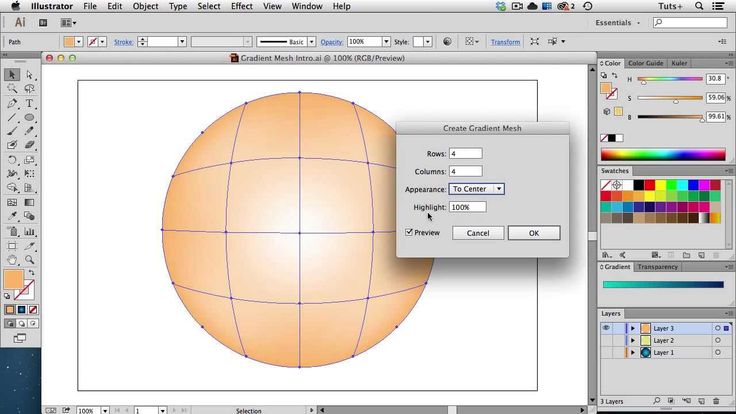This screenshot has width=736, height=414.
Task: Click Cancel in Create Gradient Mesh dialog
Action: click(477, 233)
